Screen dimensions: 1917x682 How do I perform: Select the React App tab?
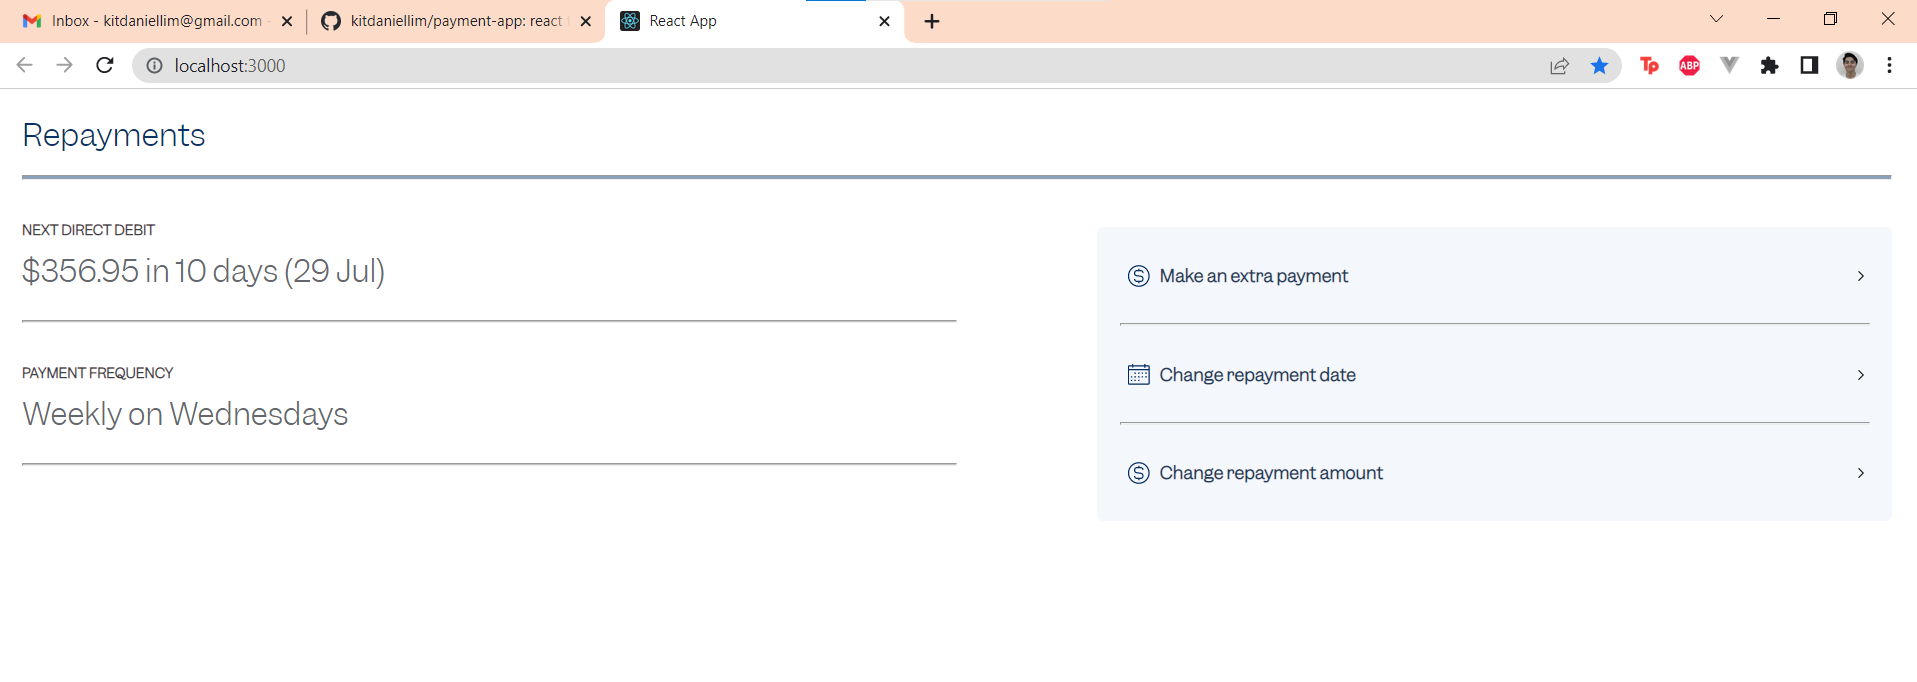pos(755,21)
